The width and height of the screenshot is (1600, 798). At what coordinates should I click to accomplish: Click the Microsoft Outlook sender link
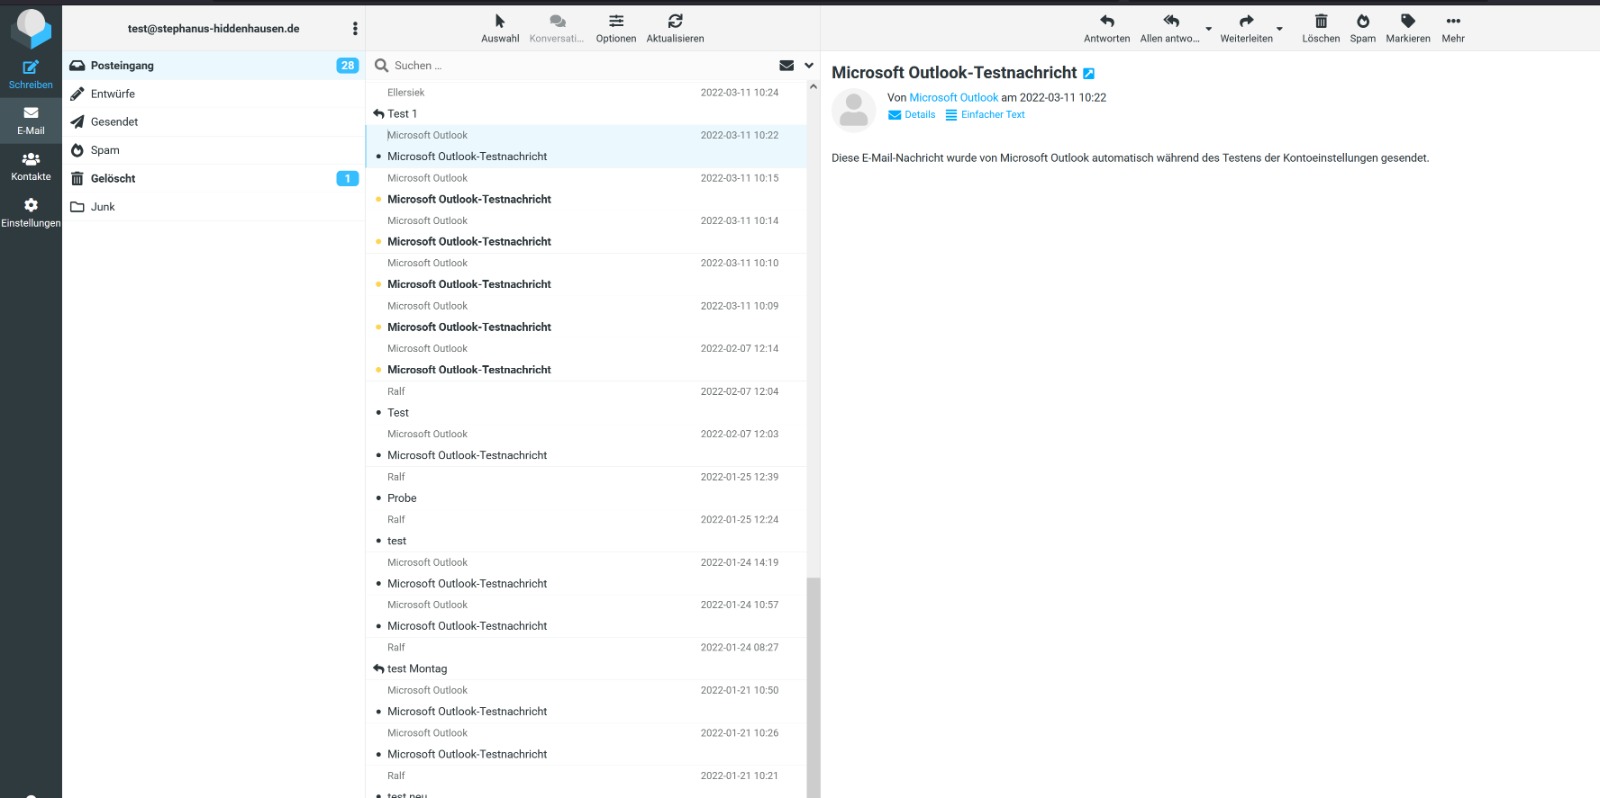[x=954, y=98]
